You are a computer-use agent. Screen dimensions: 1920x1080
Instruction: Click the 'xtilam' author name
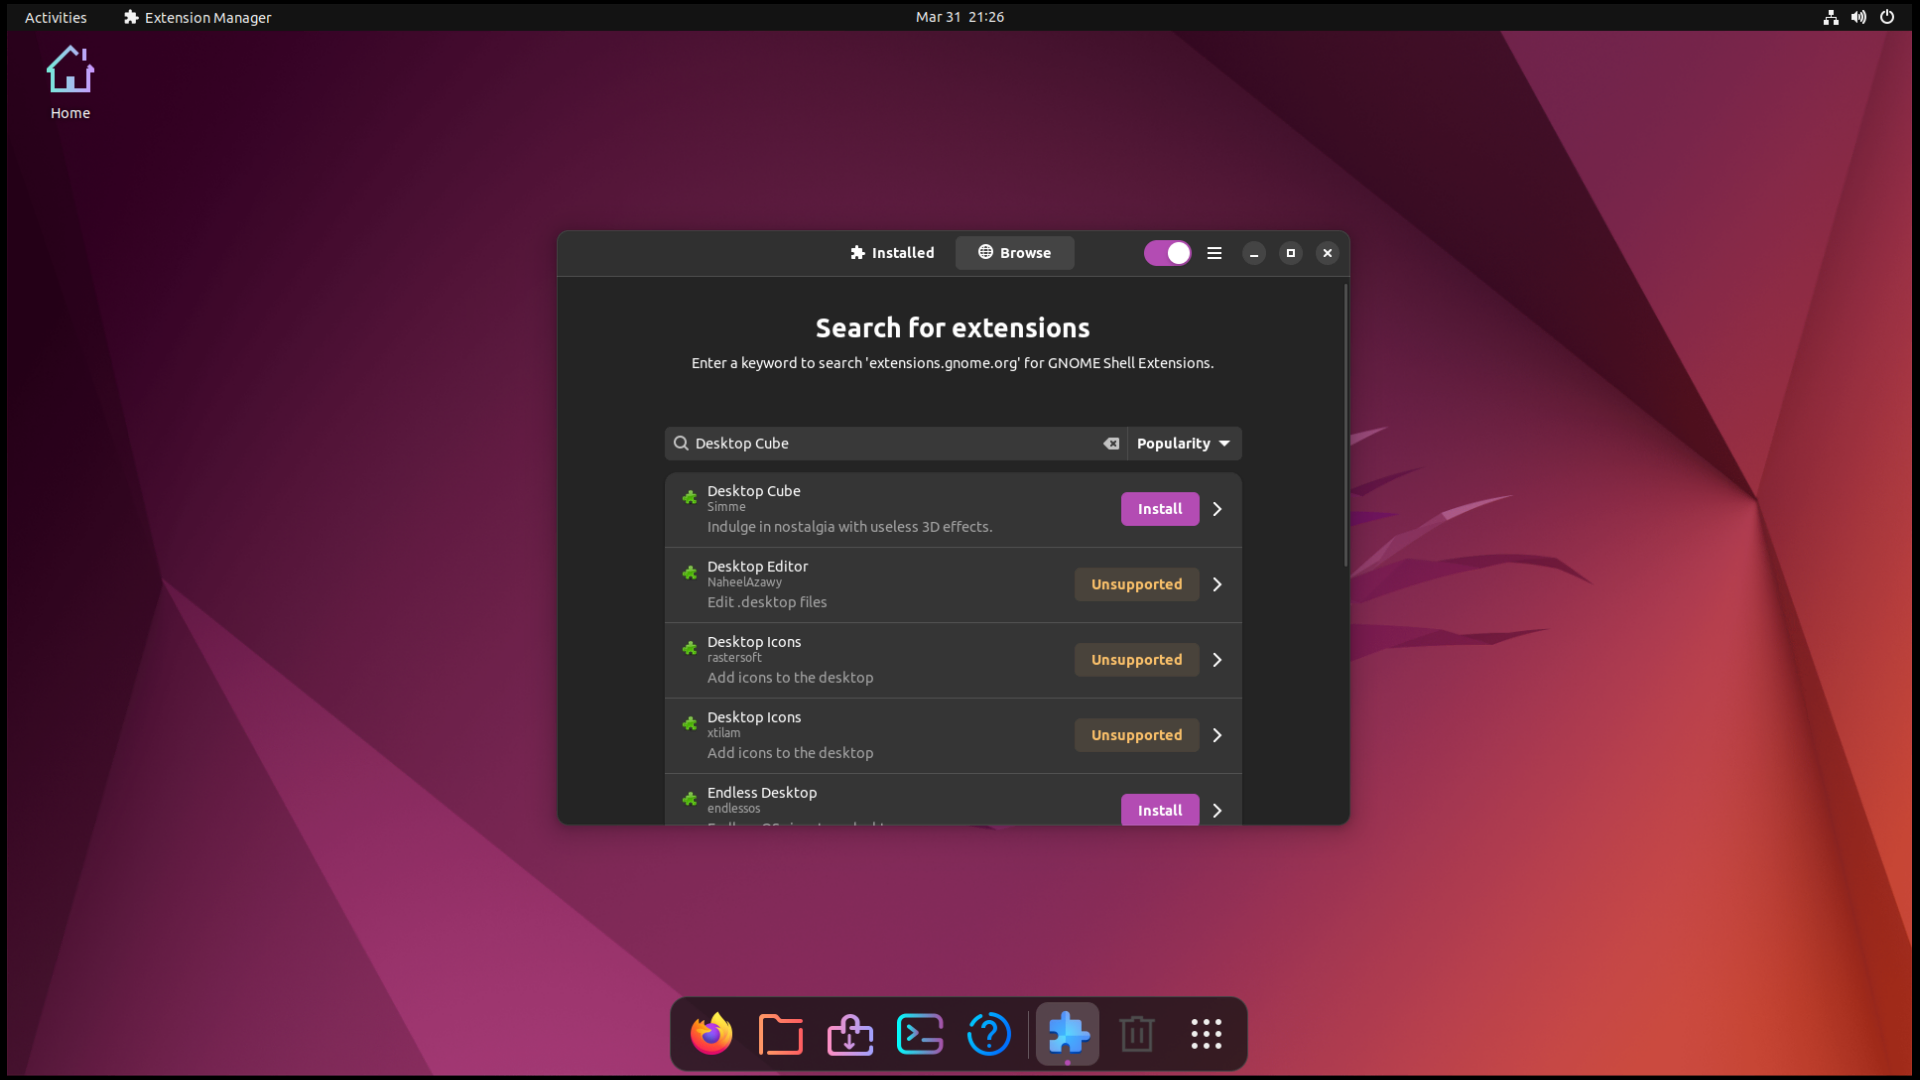click(x=723, y=733)
